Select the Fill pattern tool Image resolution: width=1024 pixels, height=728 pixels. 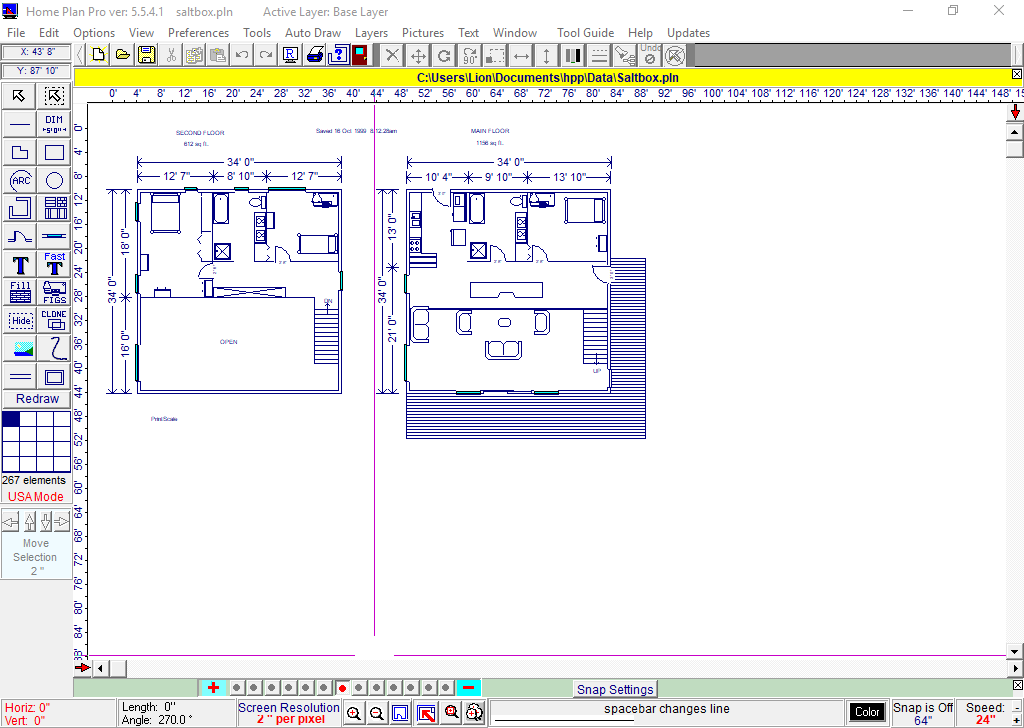pos(20,293)
